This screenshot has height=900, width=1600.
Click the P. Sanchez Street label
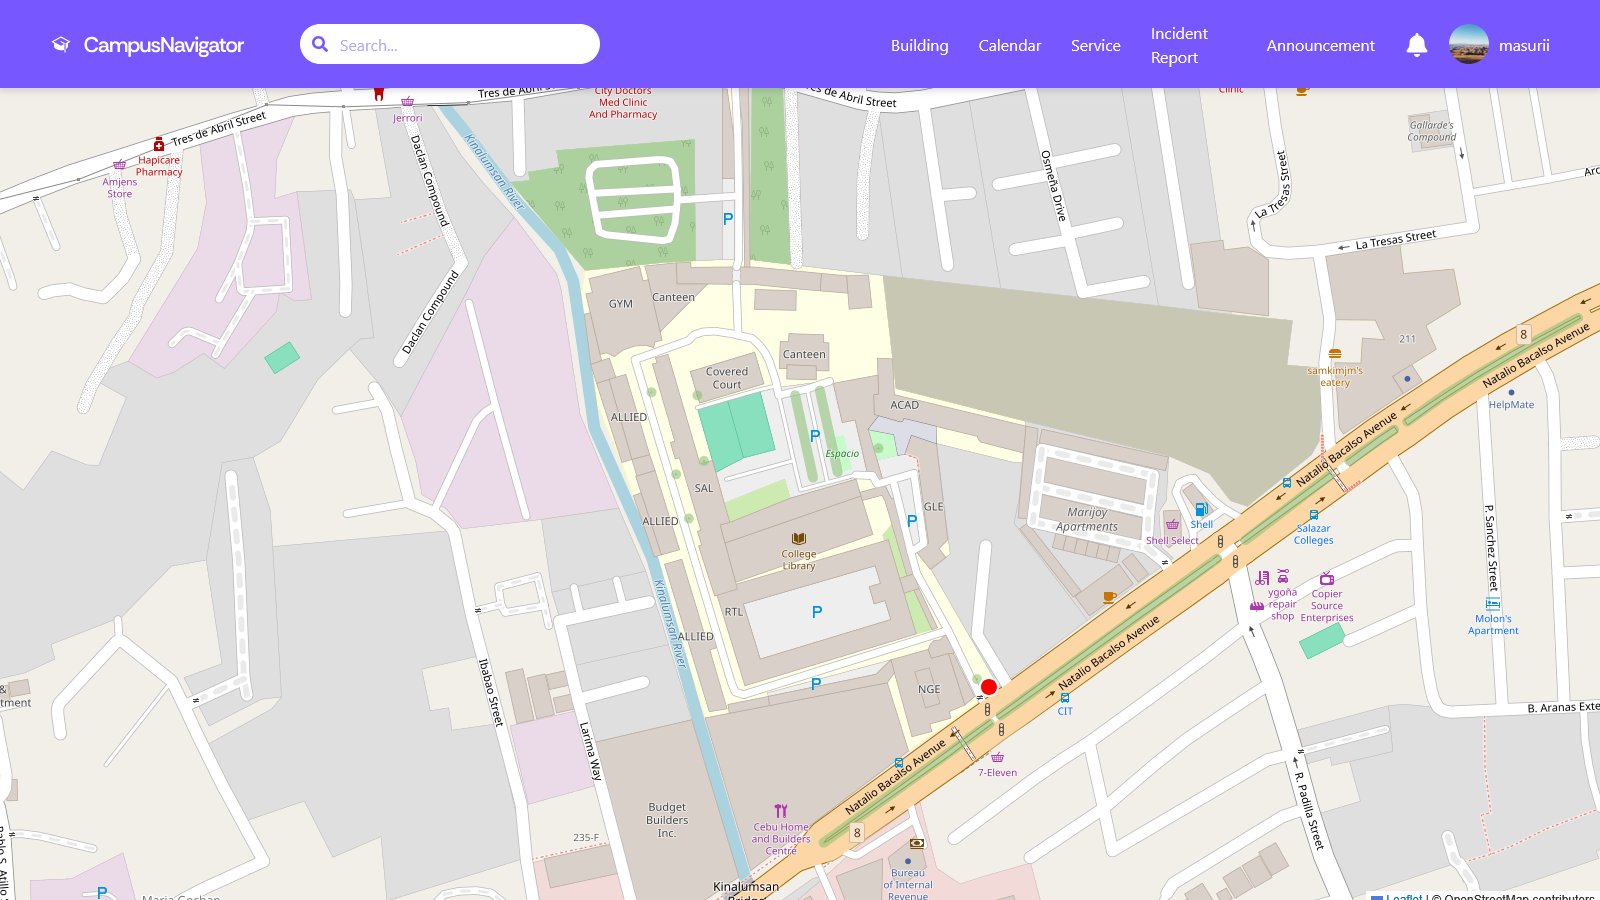1491,547
